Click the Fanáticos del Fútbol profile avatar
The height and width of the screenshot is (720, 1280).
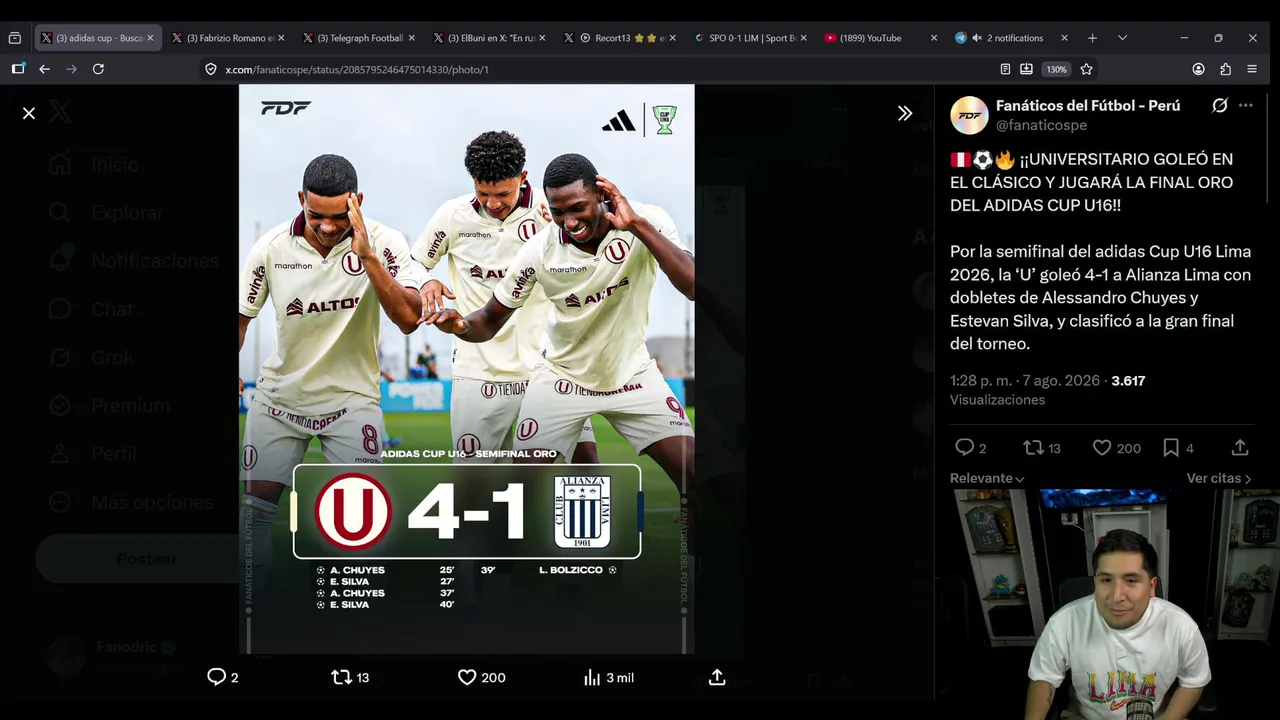click(969, 115)
